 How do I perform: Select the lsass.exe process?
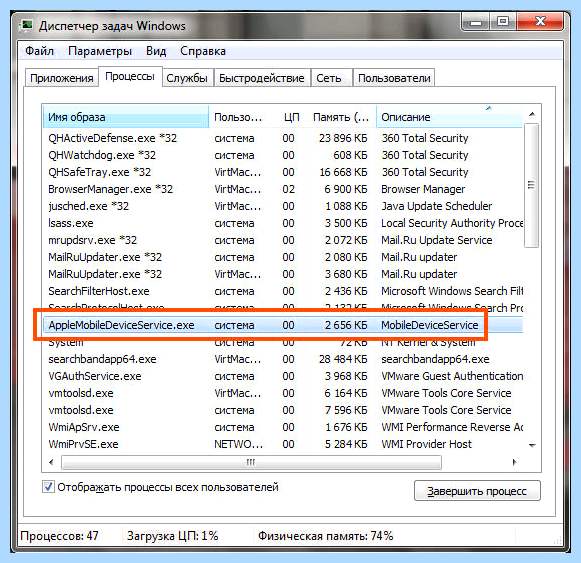tap(283, 223)
